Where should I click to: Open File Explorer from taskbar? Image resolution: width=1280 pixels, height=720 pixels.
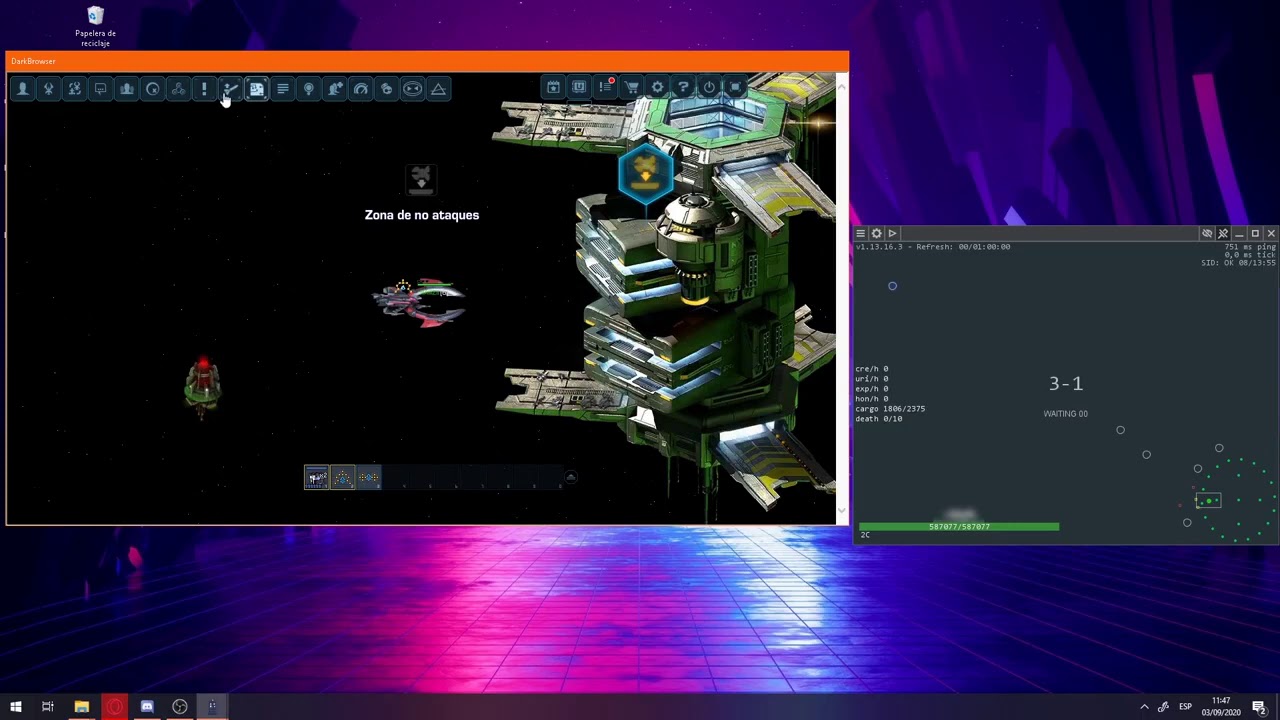81,707
